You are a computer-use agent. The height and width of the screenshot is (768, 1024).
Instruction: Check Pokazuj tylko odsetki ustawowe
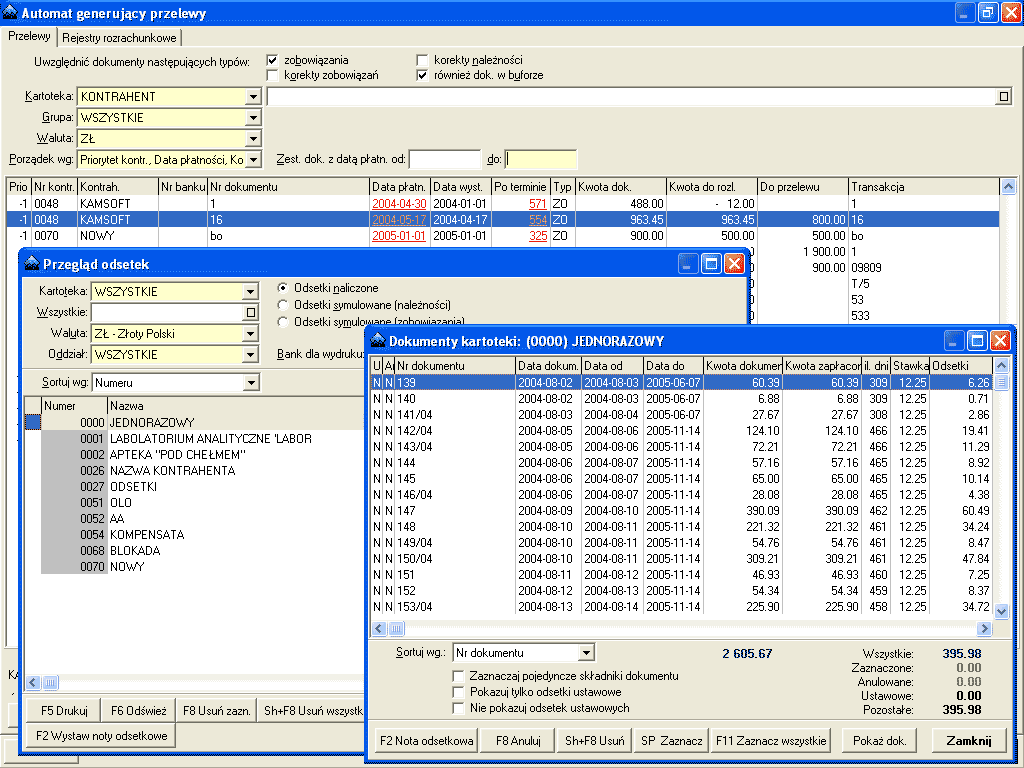[x=459, y=692]
